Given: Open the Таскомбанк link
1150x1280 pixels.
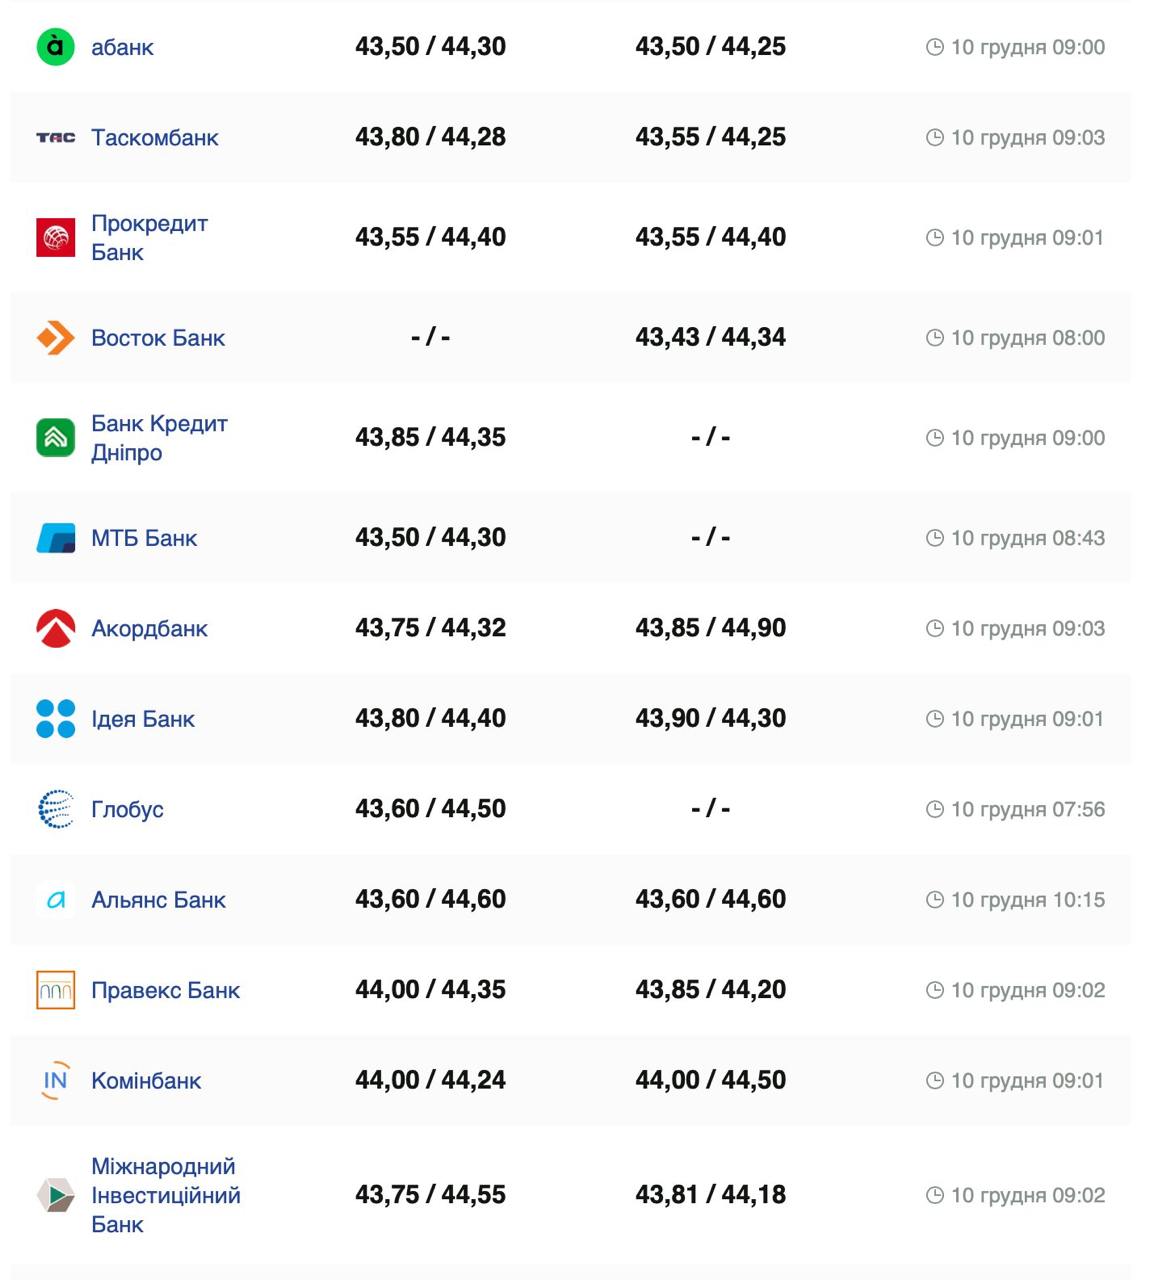Looking at the screenshot, I should [x=154, y=138].
